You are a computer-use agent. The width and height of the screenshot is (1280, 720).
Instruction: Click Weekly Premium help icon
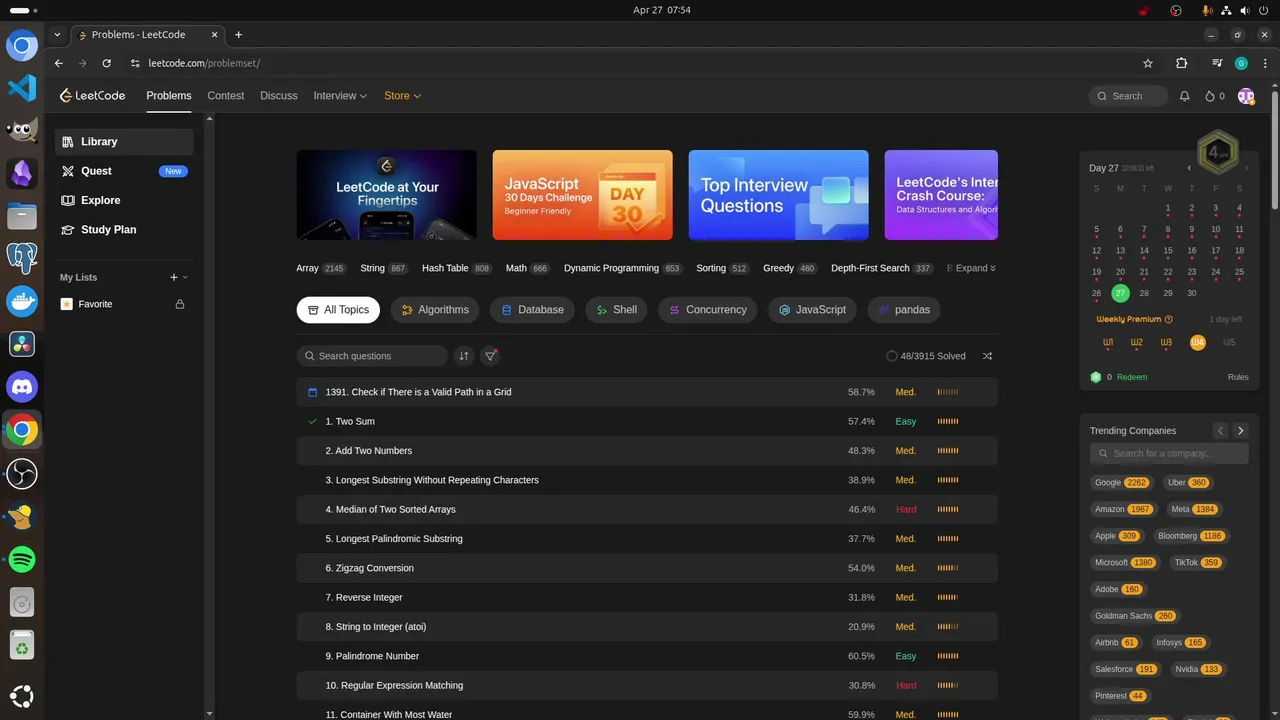[x=1169, y=320]
